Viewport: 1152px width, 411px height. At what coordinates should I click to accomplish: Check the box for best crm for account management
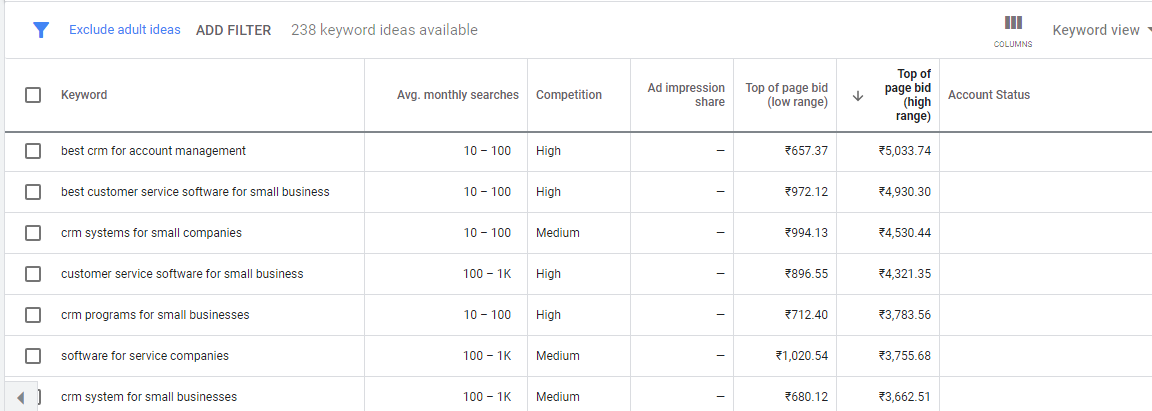tap(33, 151)
